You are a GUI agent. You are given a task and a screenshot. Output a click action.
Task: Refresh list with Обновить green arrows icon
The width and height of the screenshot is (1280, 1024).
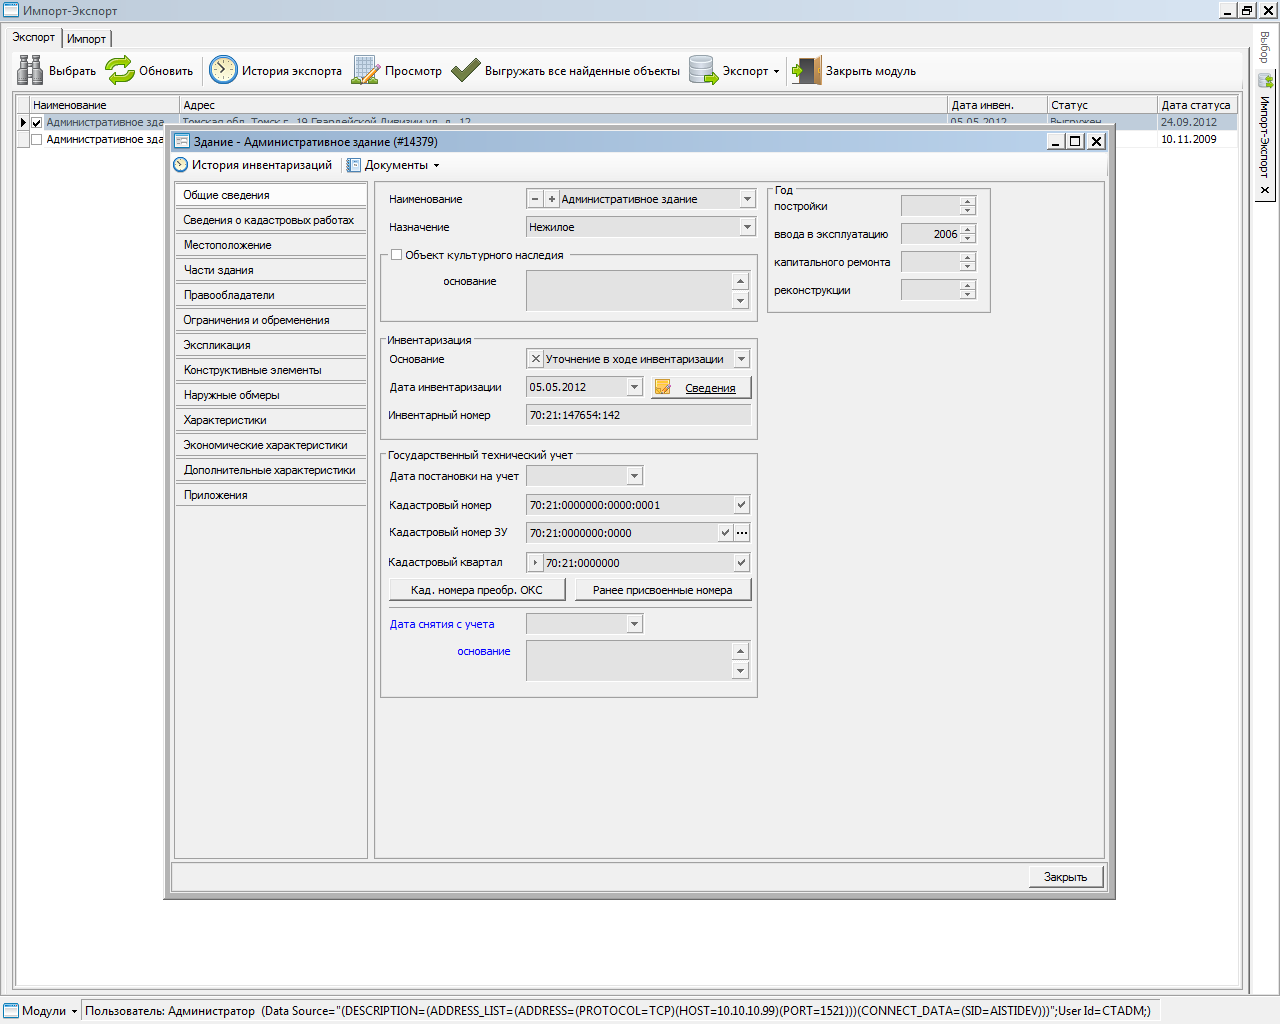point(120,71)
